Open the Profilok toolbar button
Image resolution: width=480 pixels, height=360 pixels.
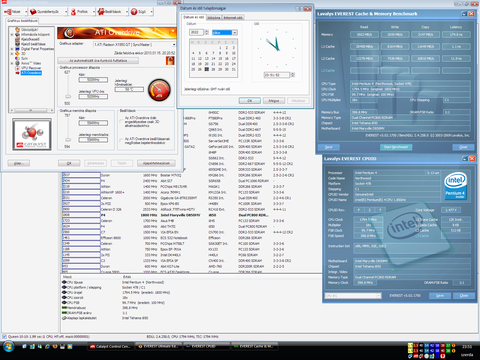coord(80,12)
